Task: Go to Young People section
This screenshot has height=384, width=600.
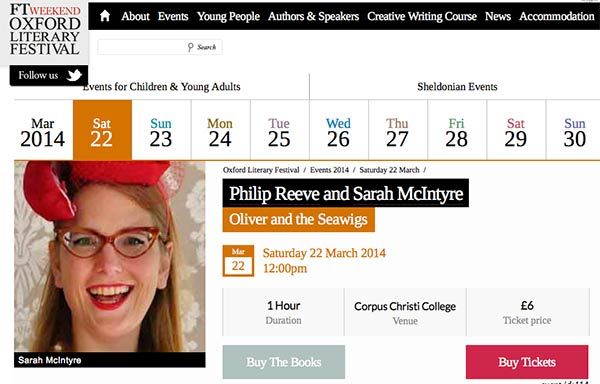Action: pyautogui.click(x=228, y=16)
